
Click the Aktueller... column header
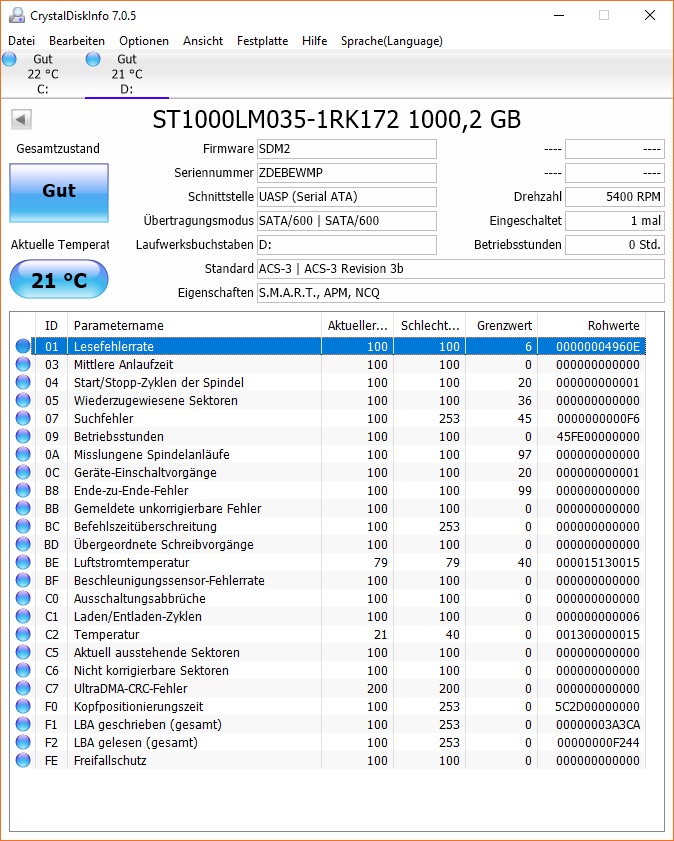357,326
